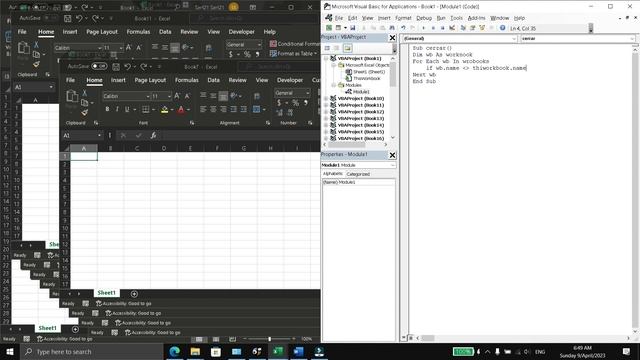
Task: Toggle Italic in front Excel ribbon
Action: 117,109
